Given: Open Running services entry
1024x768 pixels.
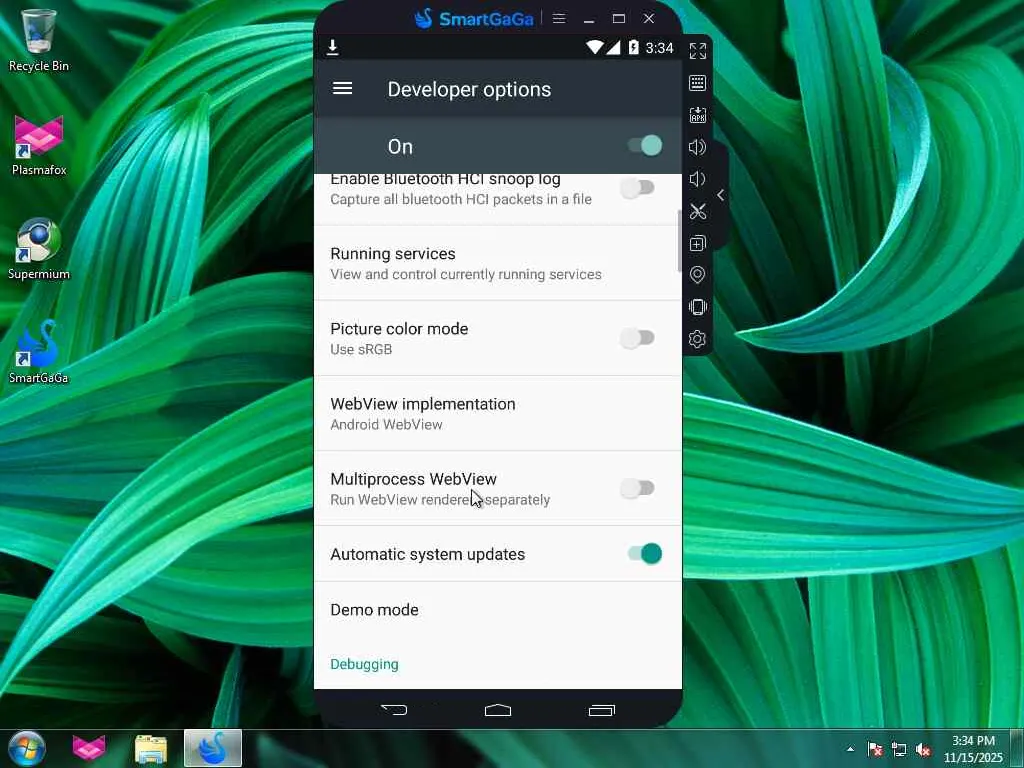Looking at the screenshot, I should (x=498, y=263).
